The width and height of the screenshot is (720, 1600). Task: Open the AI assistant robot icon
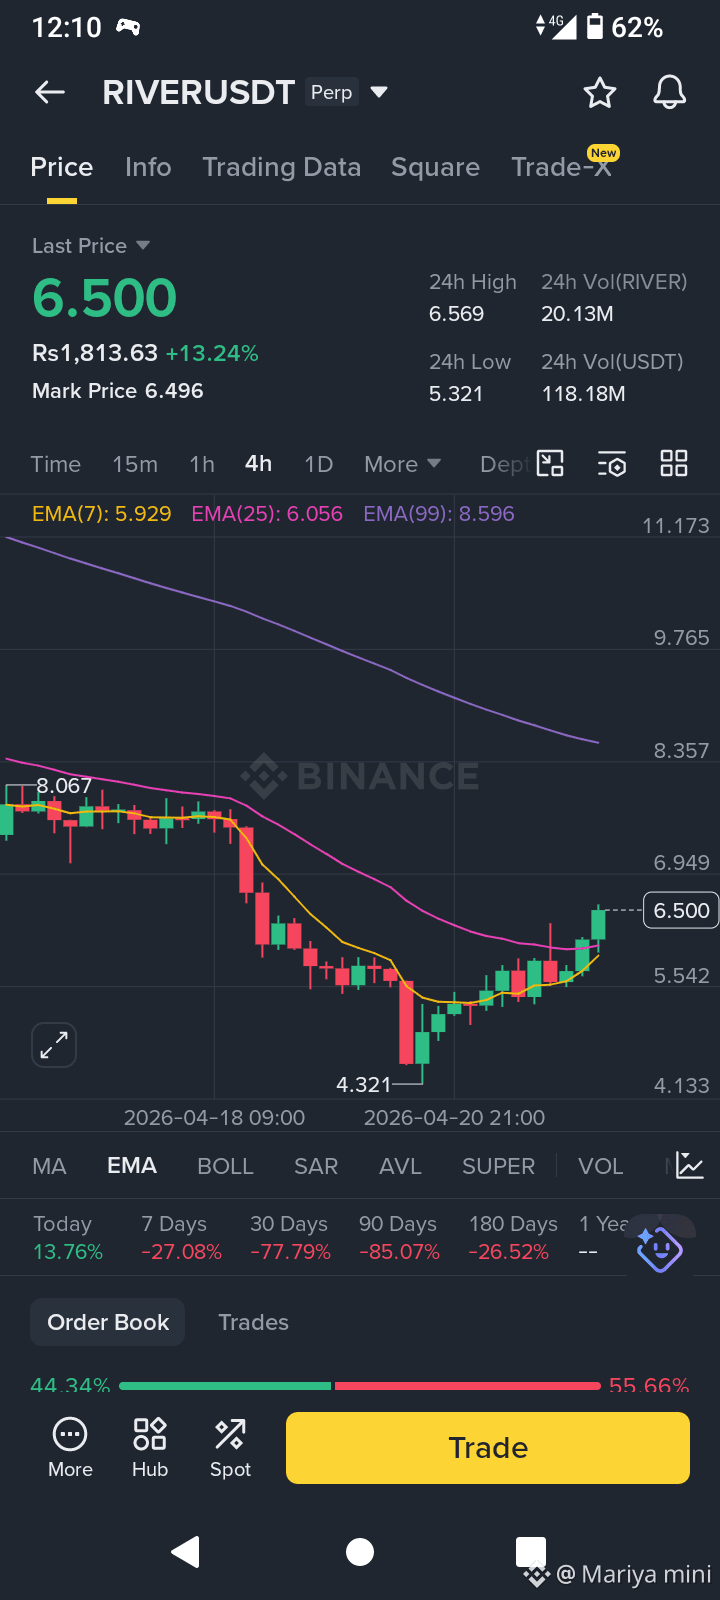pyautogui.click(x=659, y=1249)
